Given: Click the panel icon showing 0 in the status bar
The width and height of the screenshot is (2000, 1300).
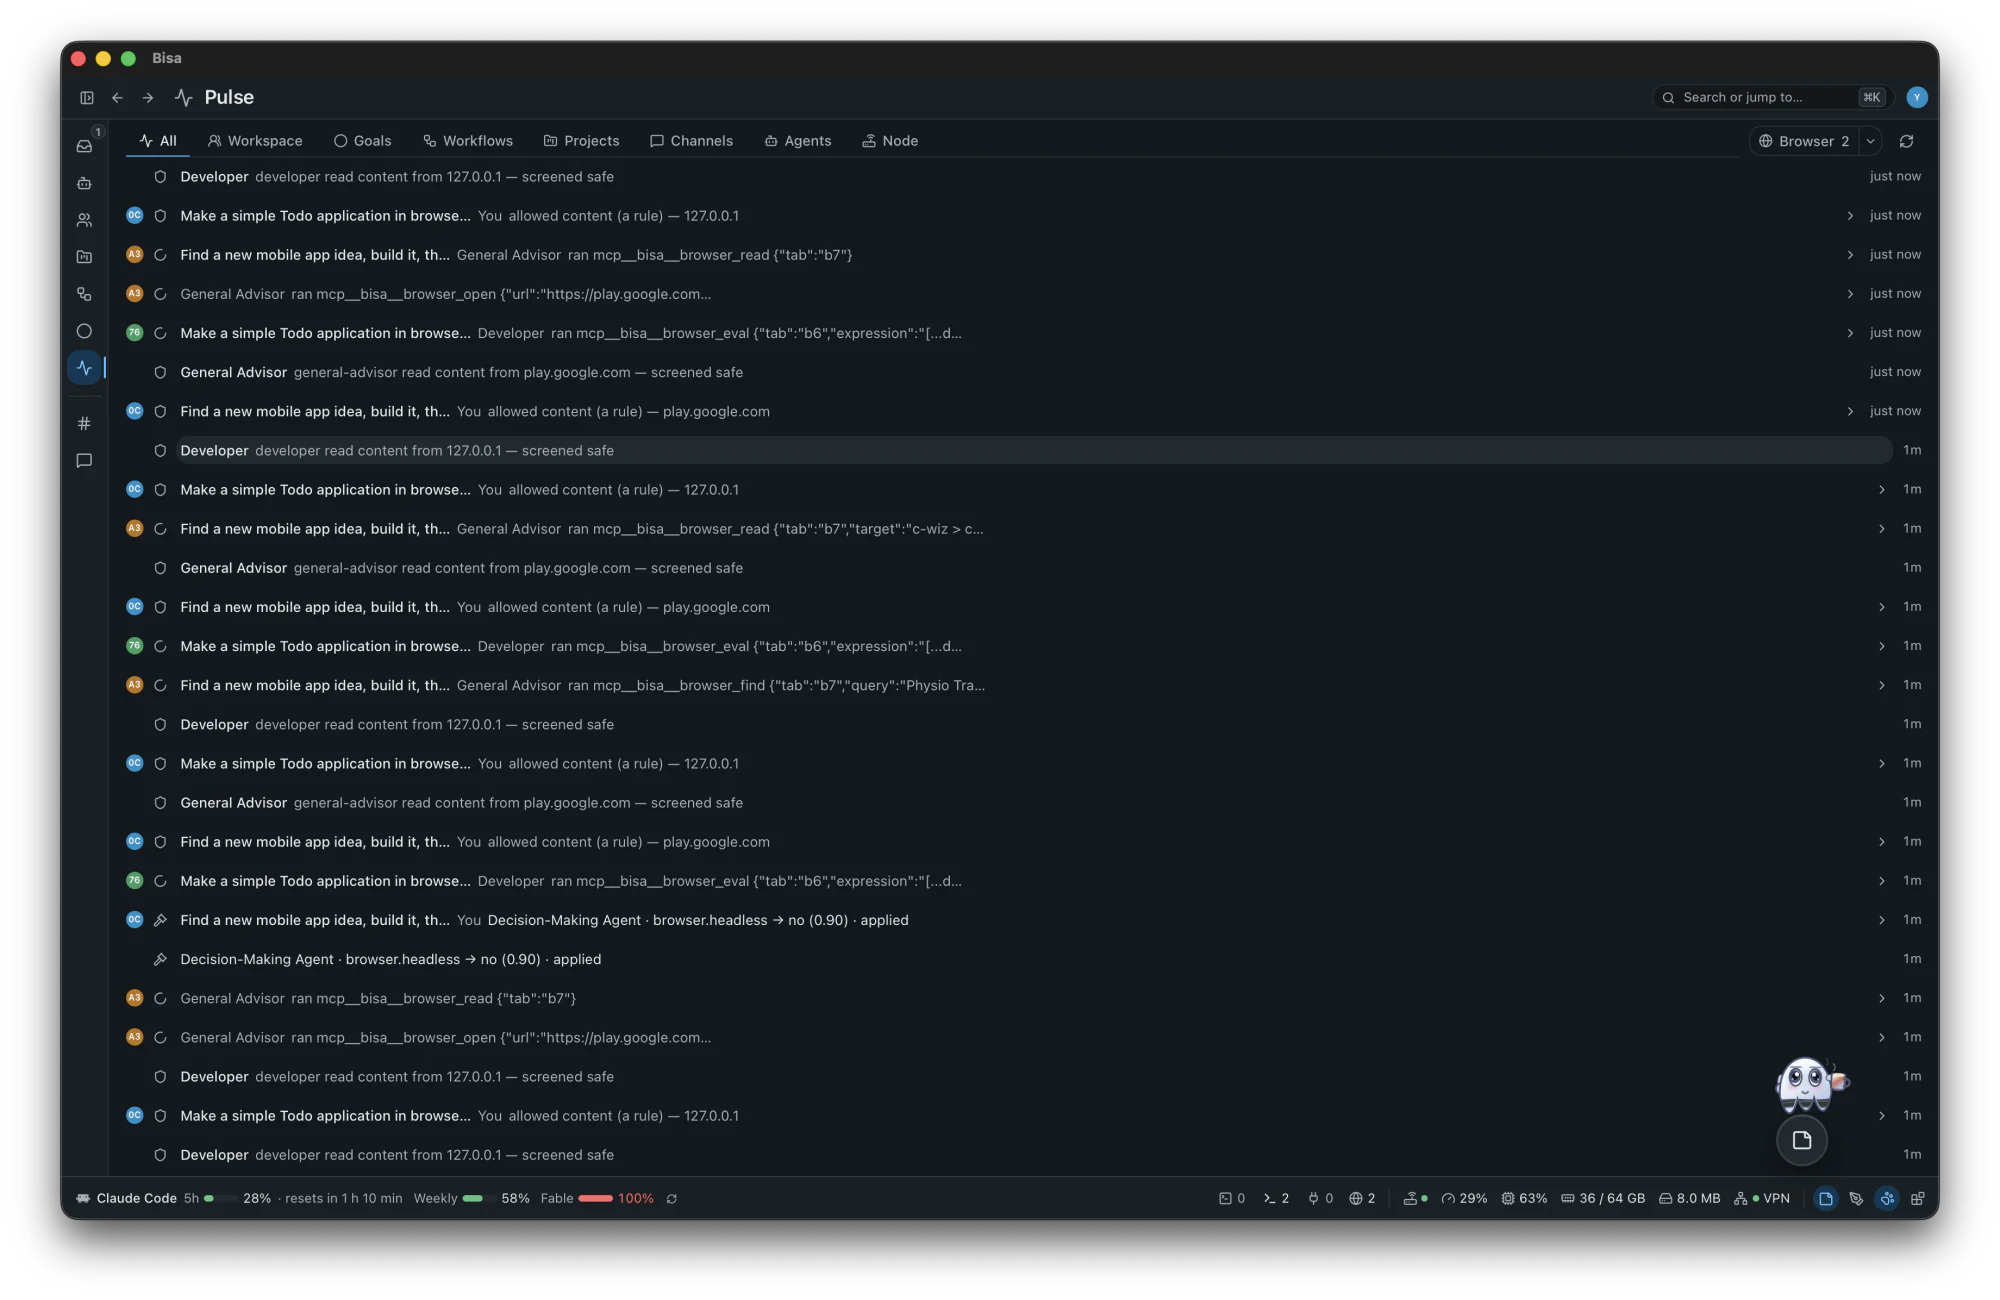Looking at the screenshot, I should pyautogui.click(x=1232, y=1198).
